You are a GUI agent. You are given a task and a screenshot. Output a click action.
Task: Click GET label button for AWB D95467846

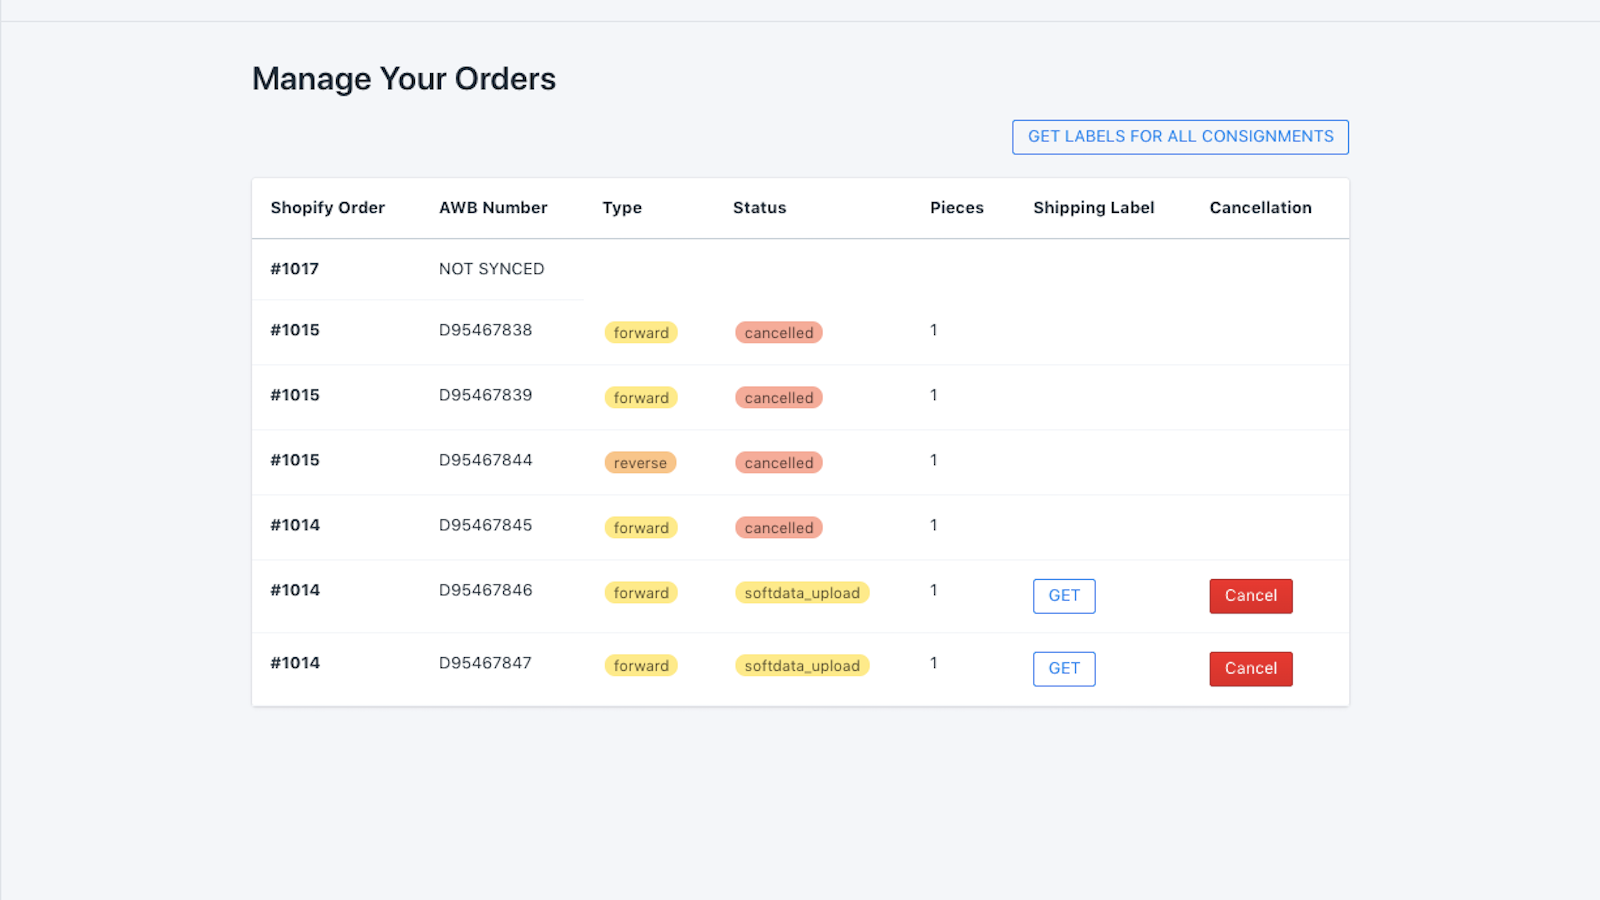[1063, 595]
